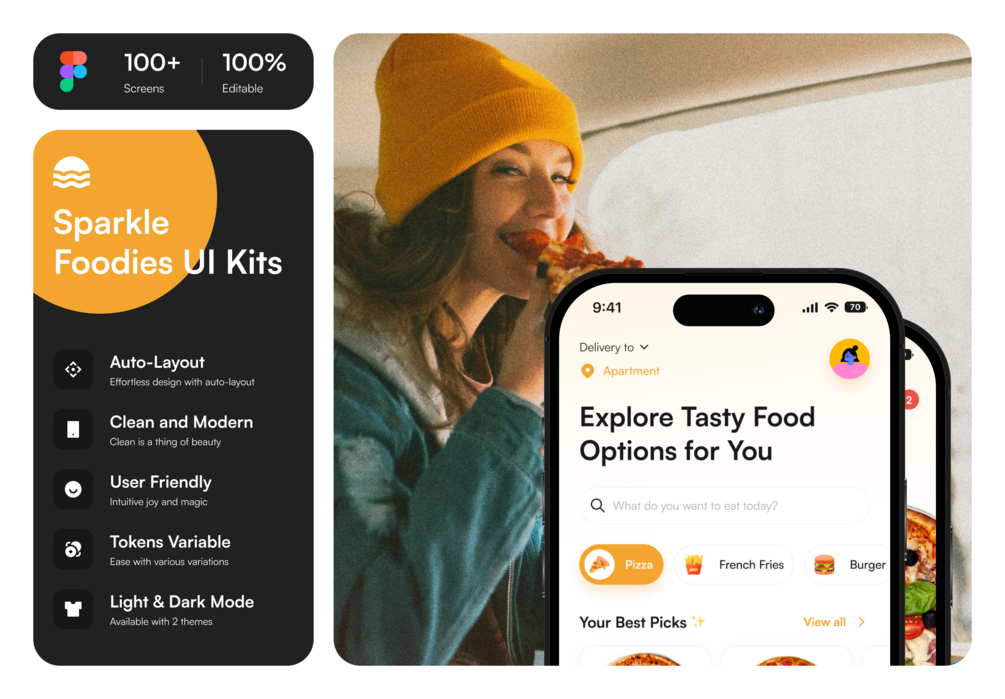This screenshot has height=699, width=1005.
Task: Select the French Fries category chip
Action: click(x=734, y=564)
